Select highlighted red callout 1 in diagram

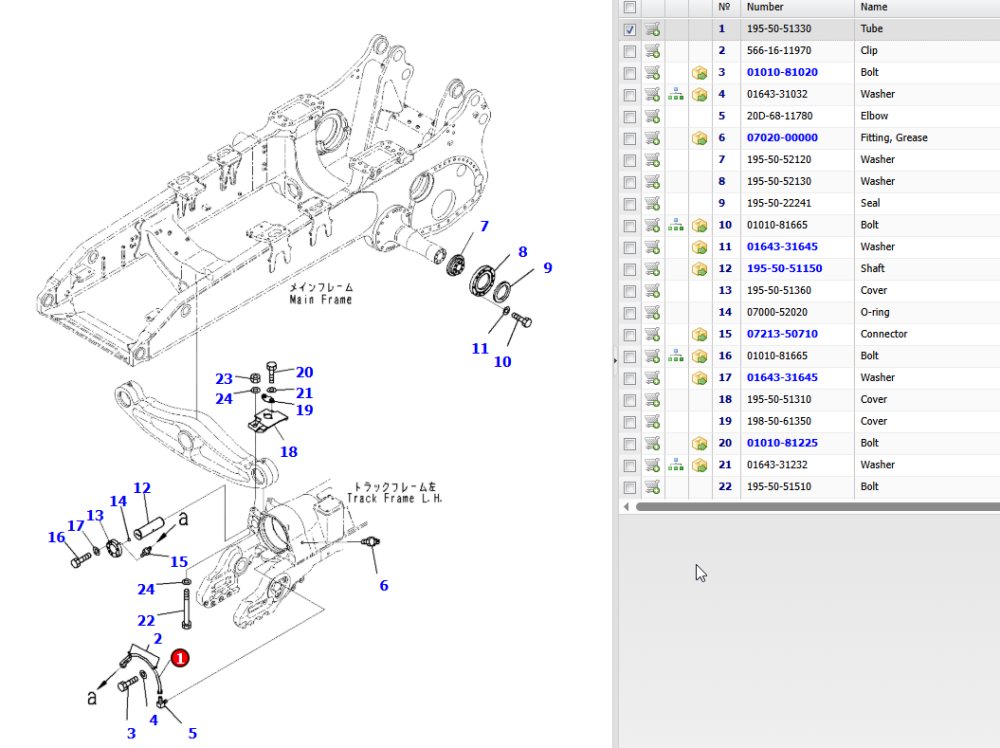180,657
